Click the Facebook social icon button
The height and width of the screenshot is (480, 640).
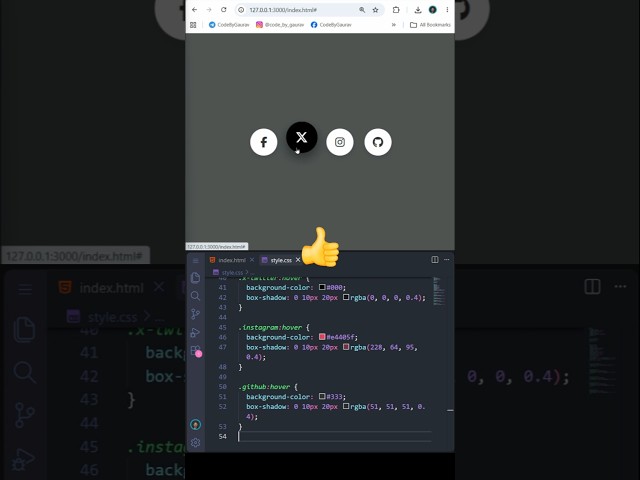coord(264,142)
